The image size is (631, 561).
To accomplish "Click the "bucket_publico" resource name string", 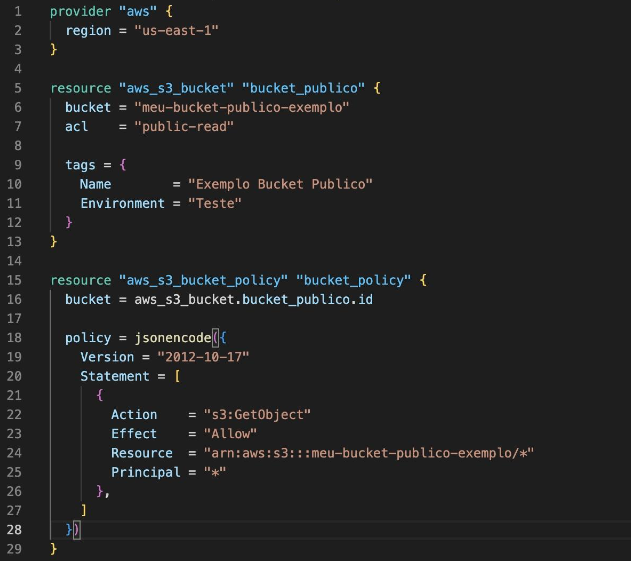I will [x=303, y=88].
